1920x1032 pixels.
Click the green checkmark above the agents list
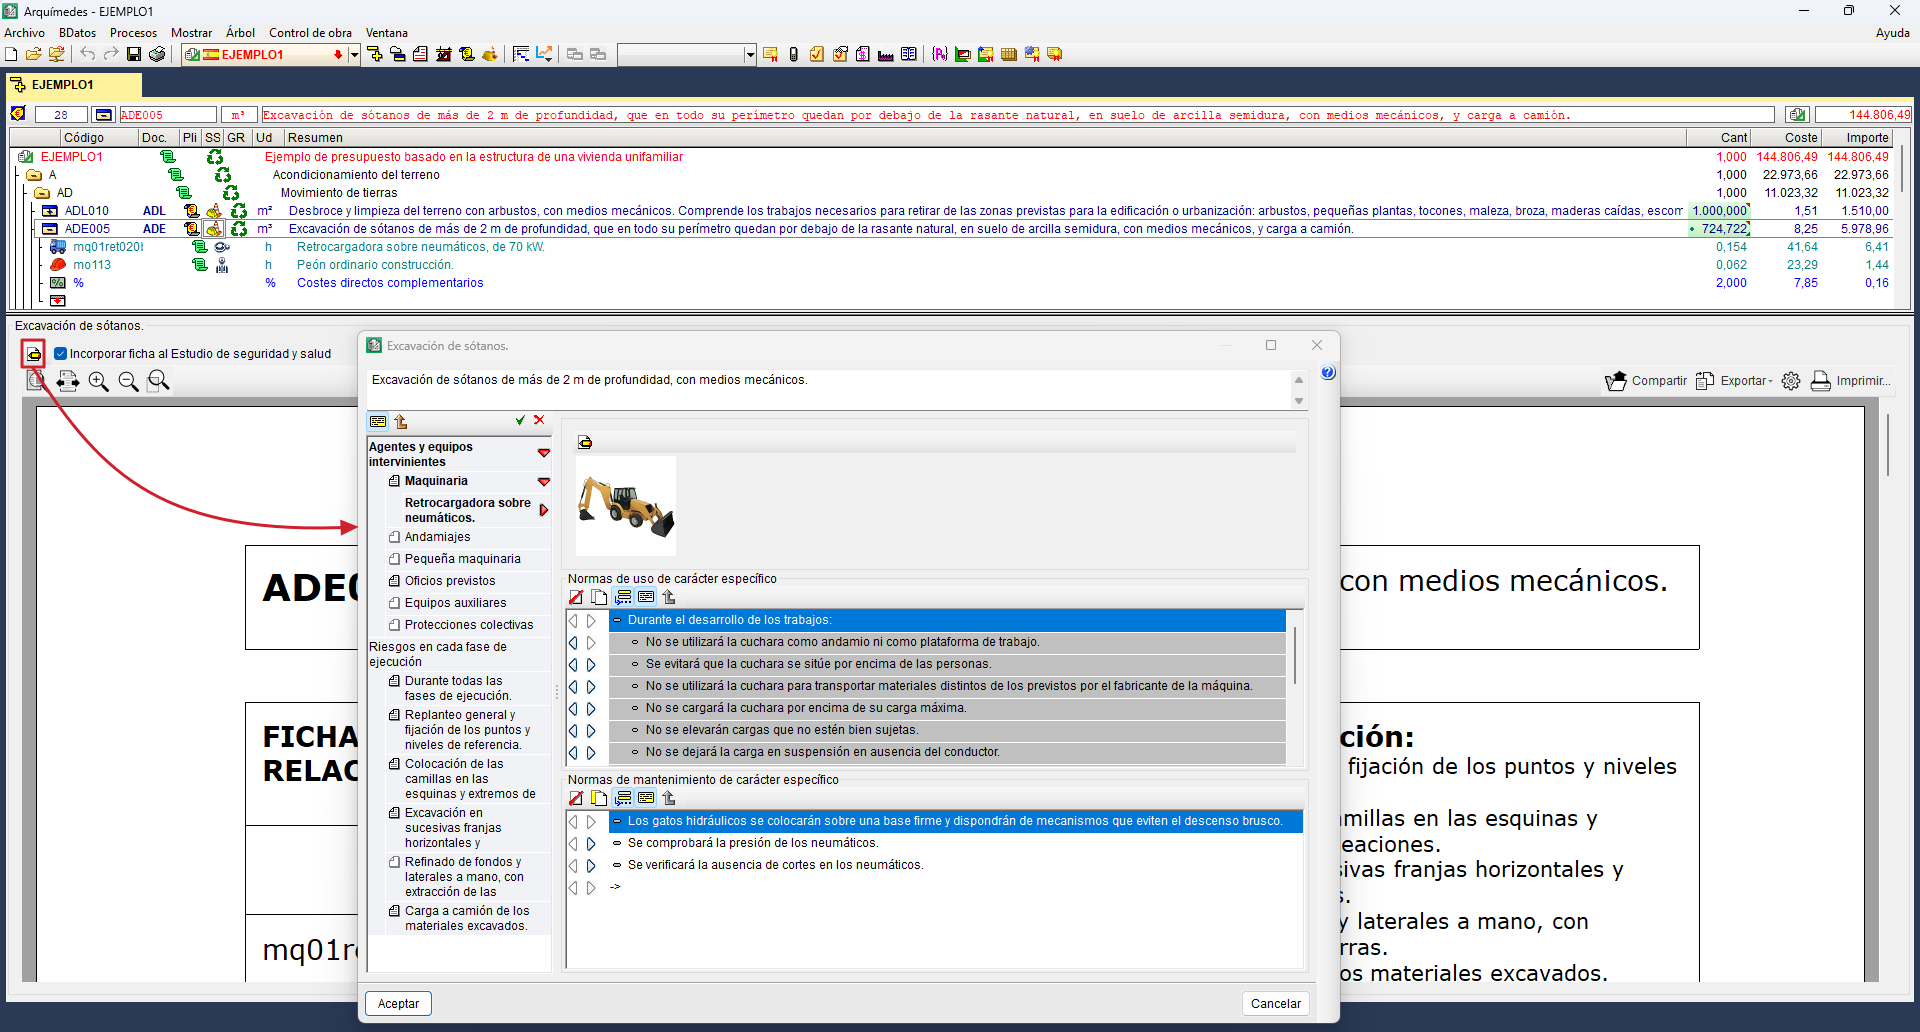click(520, 421)
